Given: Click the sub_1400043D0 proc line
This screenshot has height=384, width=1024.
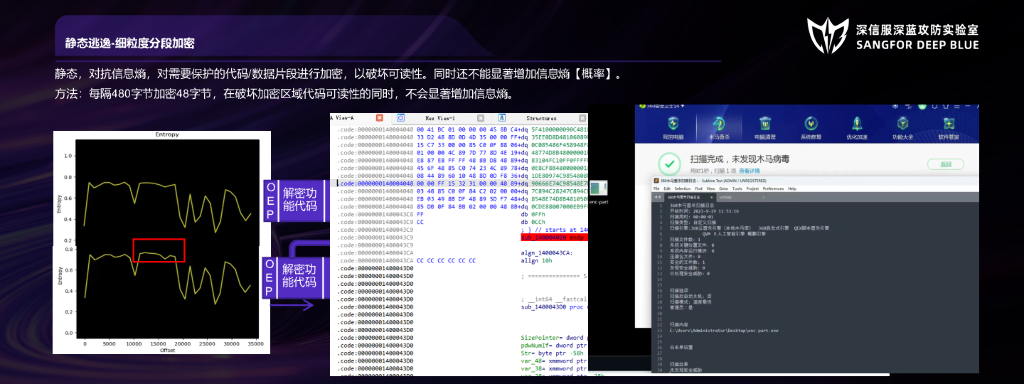Looking at the screenshot, I should [553, 307].
